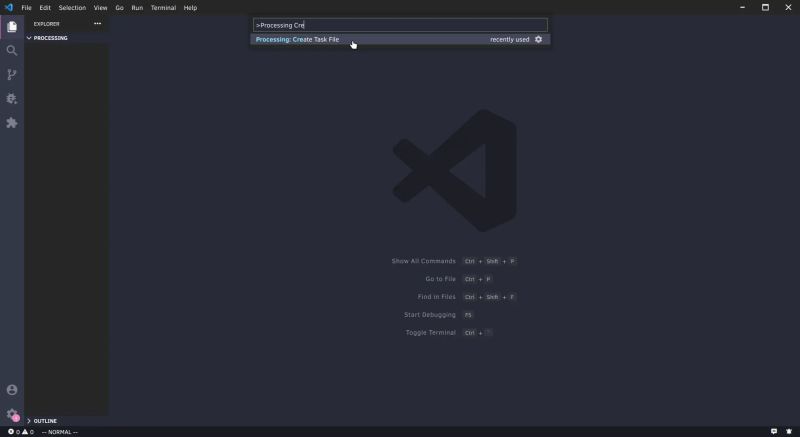
Task: Close the VS Code window
Action: coord(788,7)
